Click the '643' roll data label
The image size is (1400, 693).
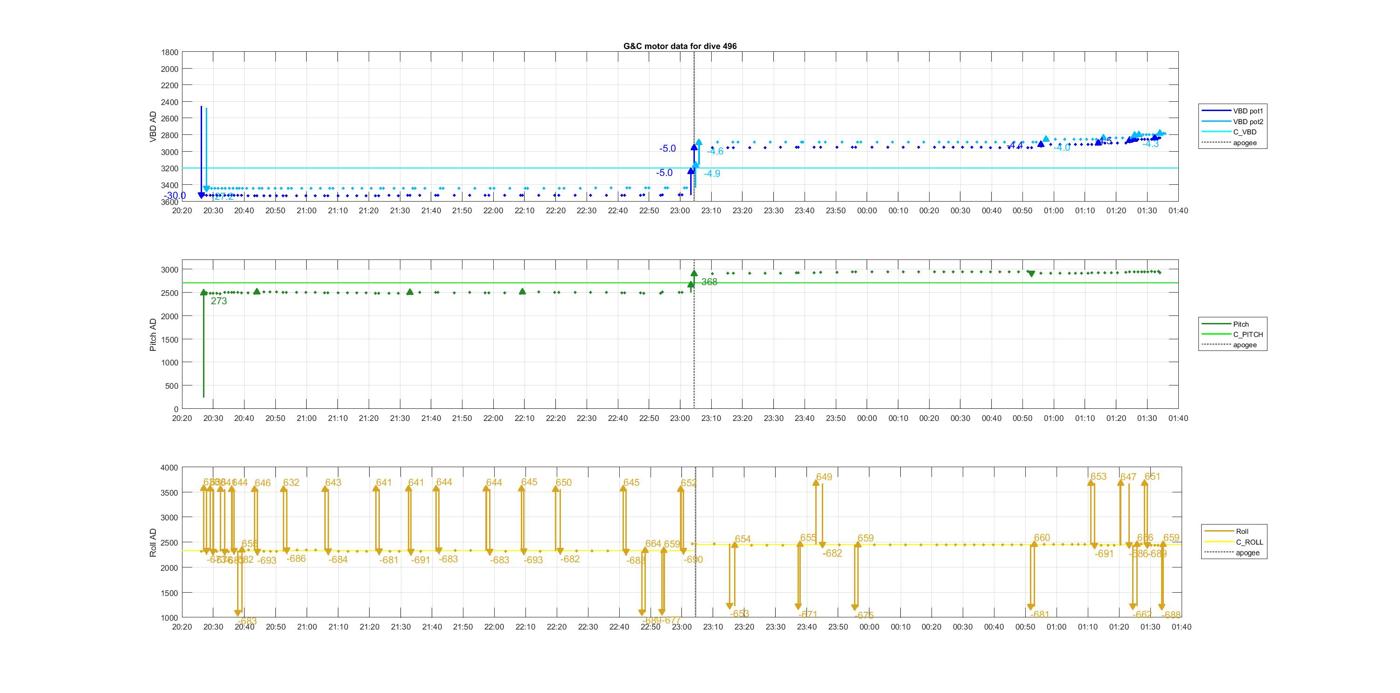click(x=333, y=483)
